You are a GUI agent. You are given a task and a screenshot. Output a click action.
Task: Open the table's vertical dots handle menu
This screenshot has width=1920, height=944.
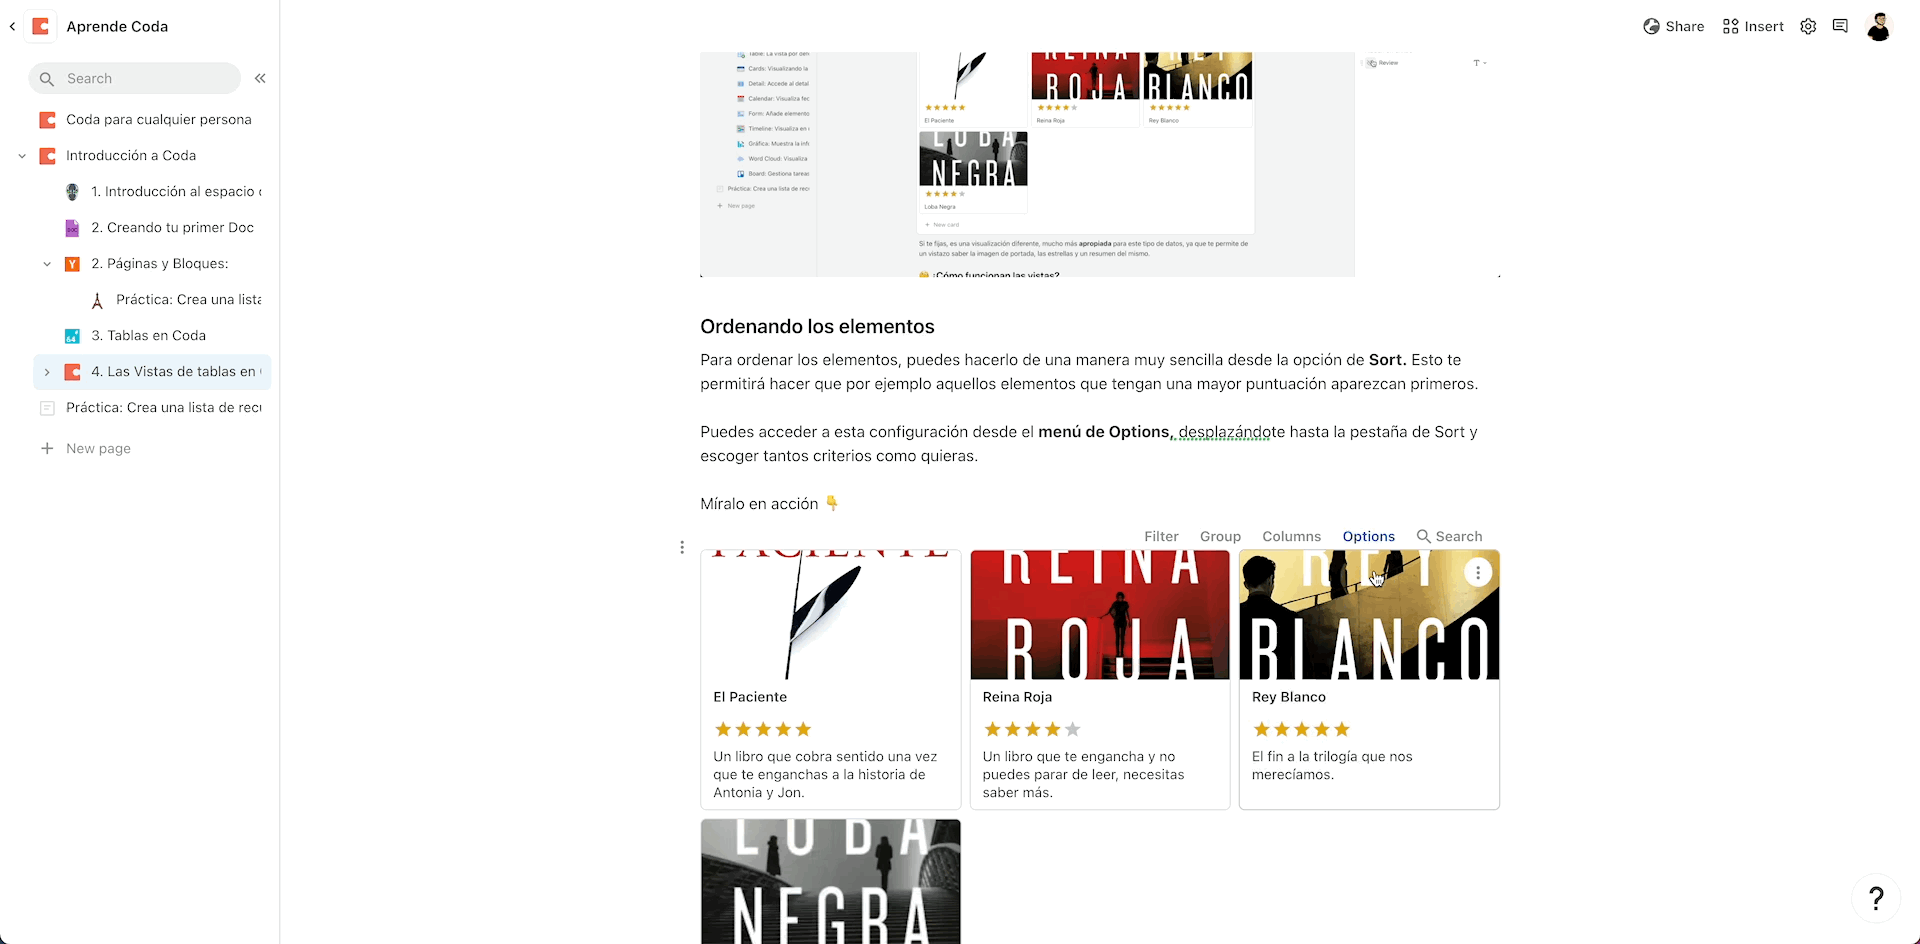point(682,547)
